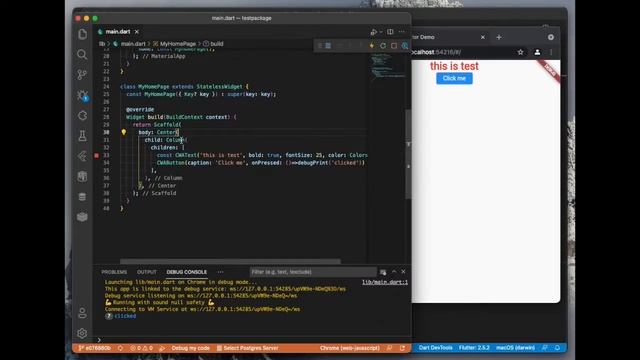This screenshot has width=640, height=360.
Task: Click the stop square in the debug toolbar
Action: (x=394, y=46)
